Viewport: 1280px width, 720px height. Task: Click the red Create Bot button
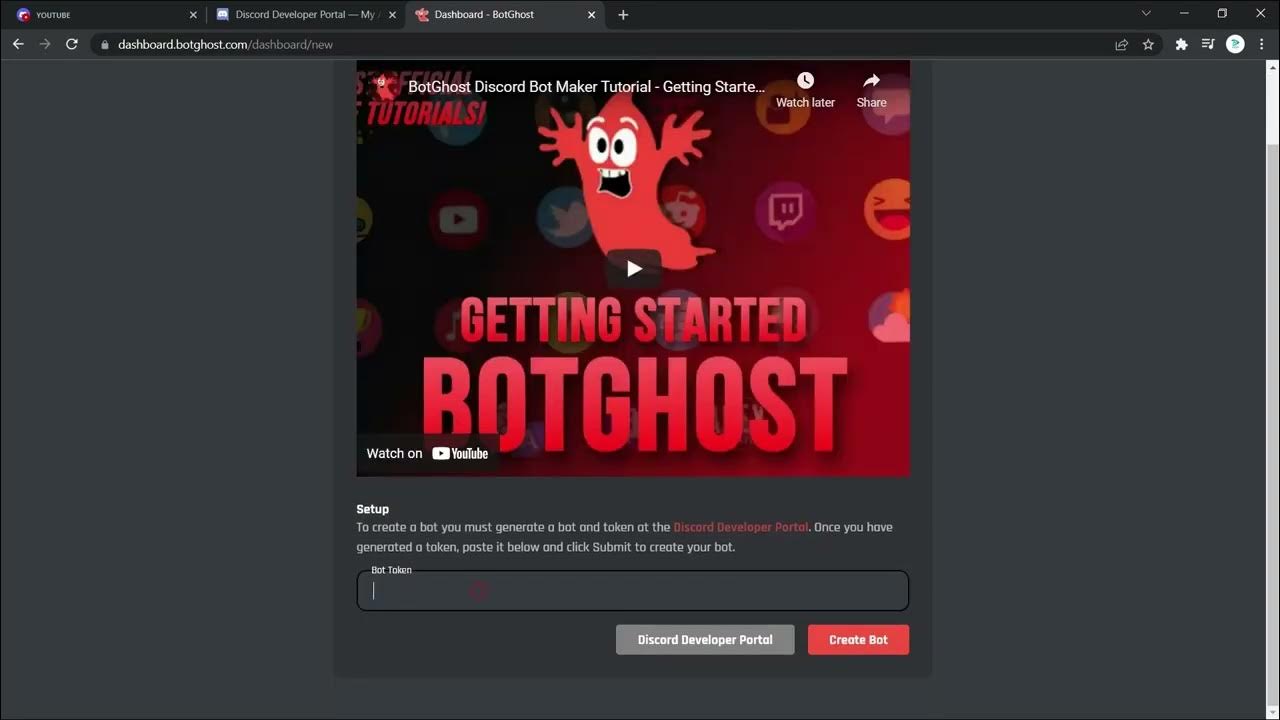point(858,640)
